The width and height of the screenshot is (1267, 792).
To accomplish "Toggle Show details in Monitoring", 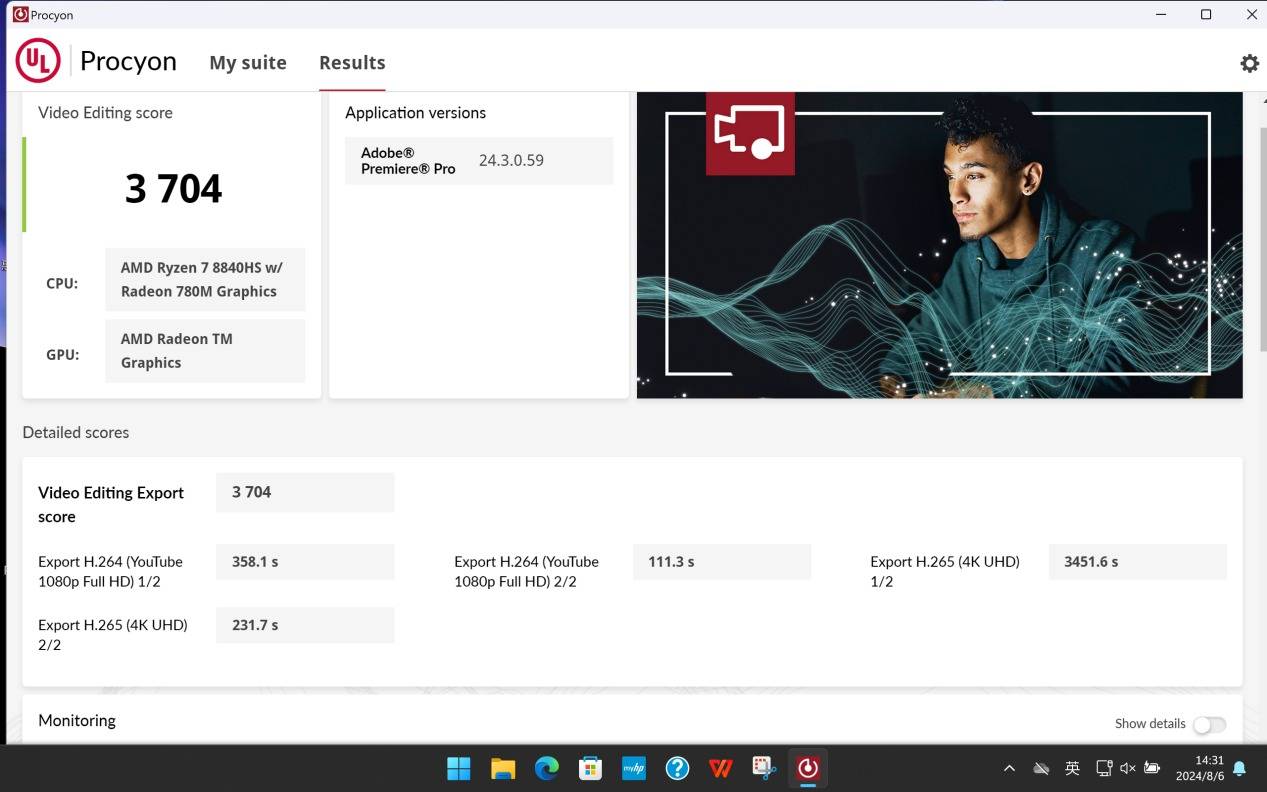I will 1209,724.
